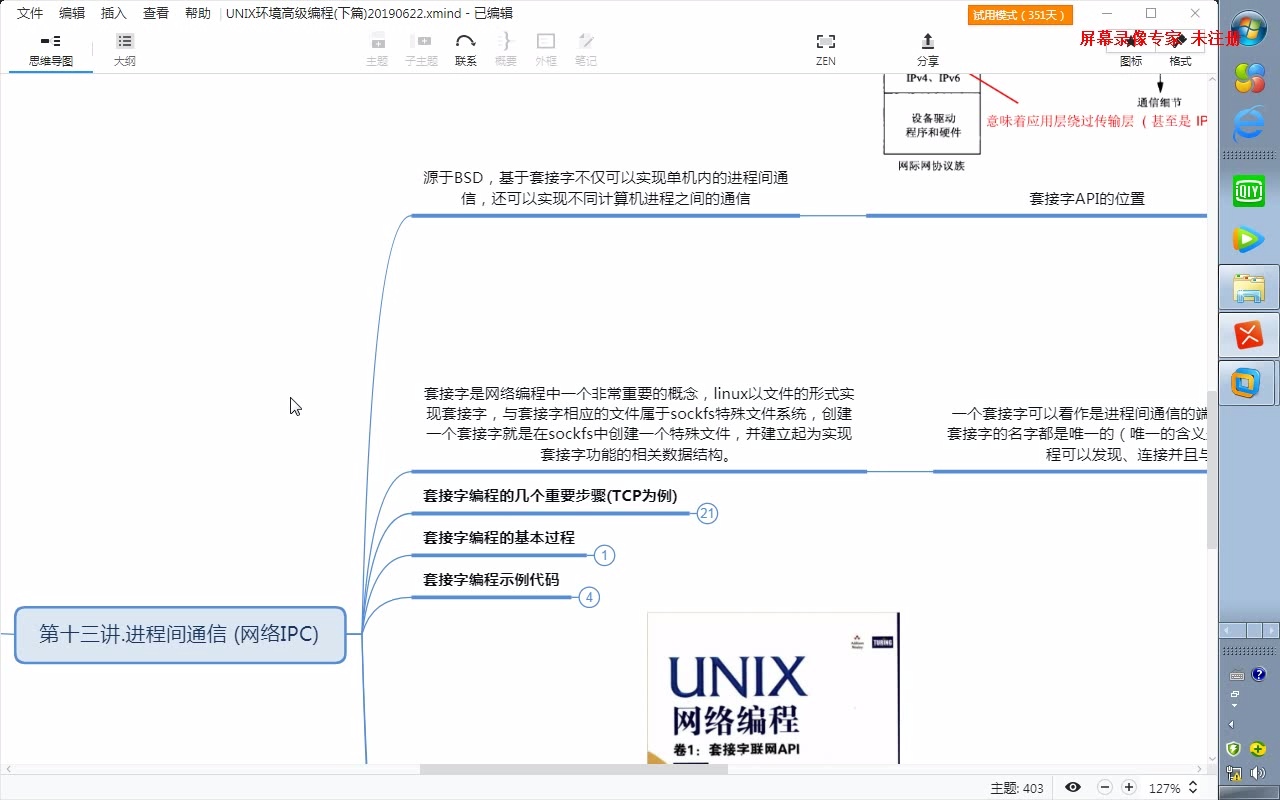The image size is (1280, 800).
Task: Switch to 大纲 outline view
Action: coord(124,45)
